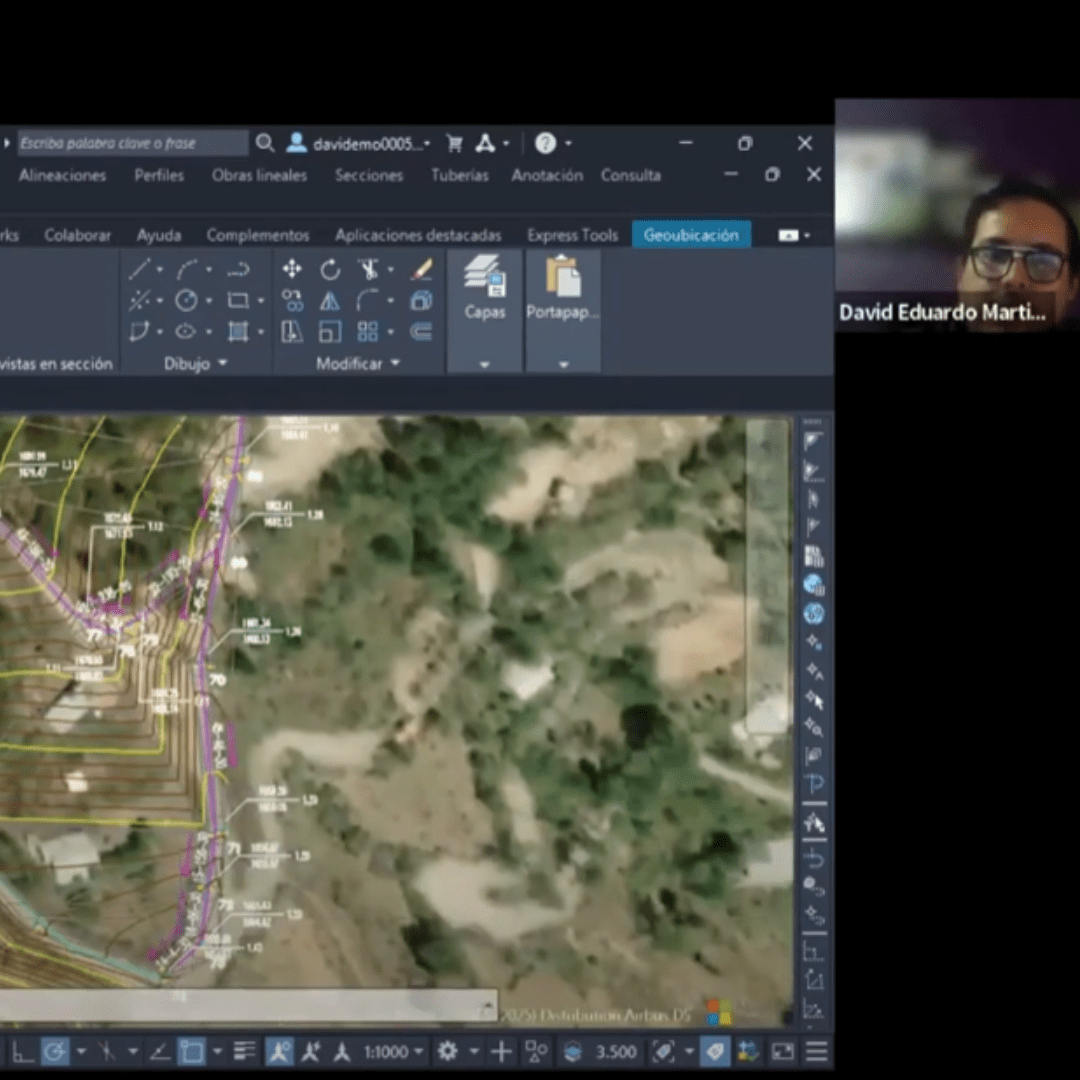
Task: Choose the Circle tool in Dibujo panel
Action: coord(187,300)
